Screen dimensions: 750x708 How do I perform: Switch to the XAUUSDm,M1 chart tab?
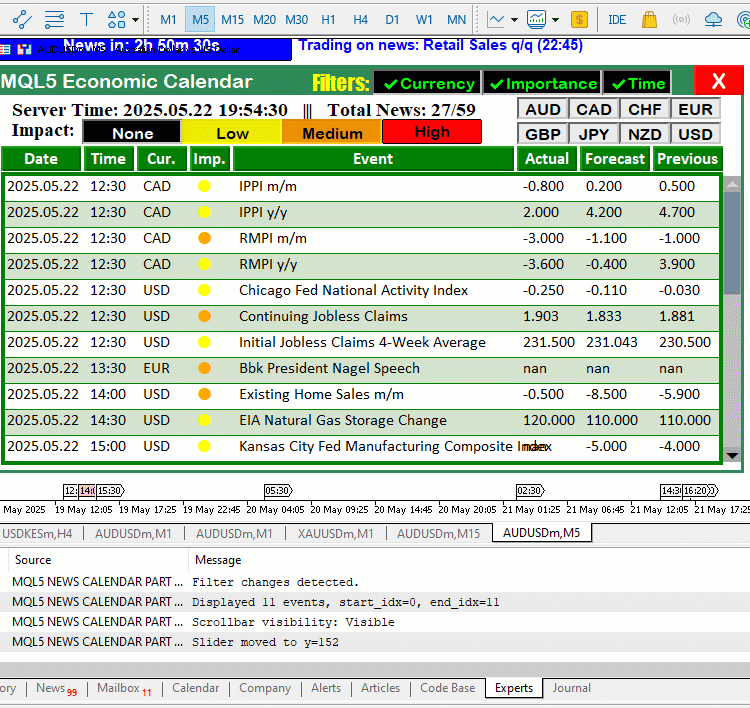click(335, 533)
